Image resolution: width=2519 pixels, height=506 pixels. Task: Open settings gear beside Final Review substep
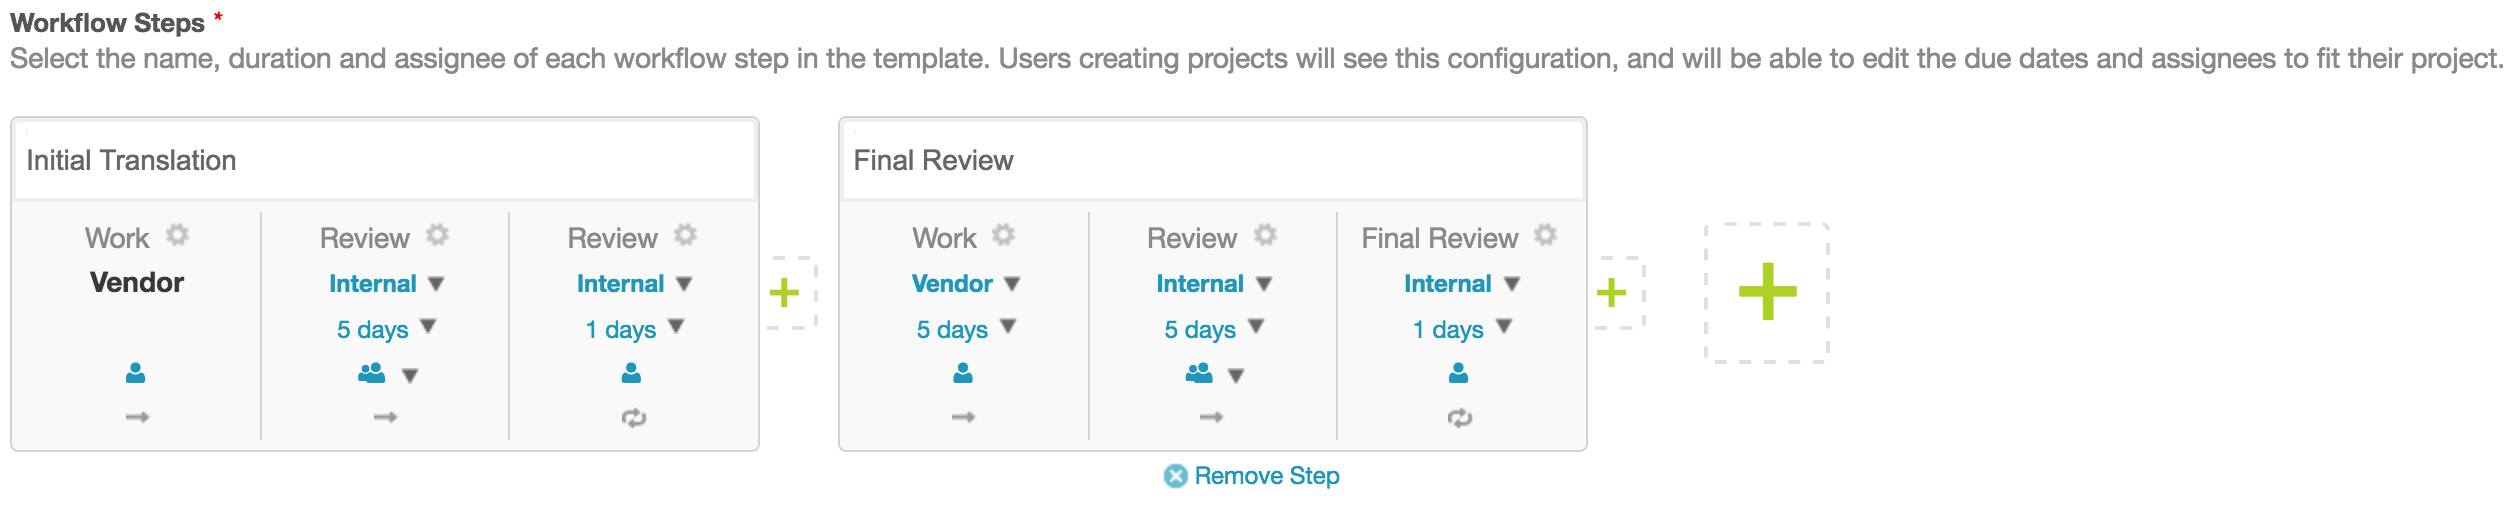point(1545,235)
